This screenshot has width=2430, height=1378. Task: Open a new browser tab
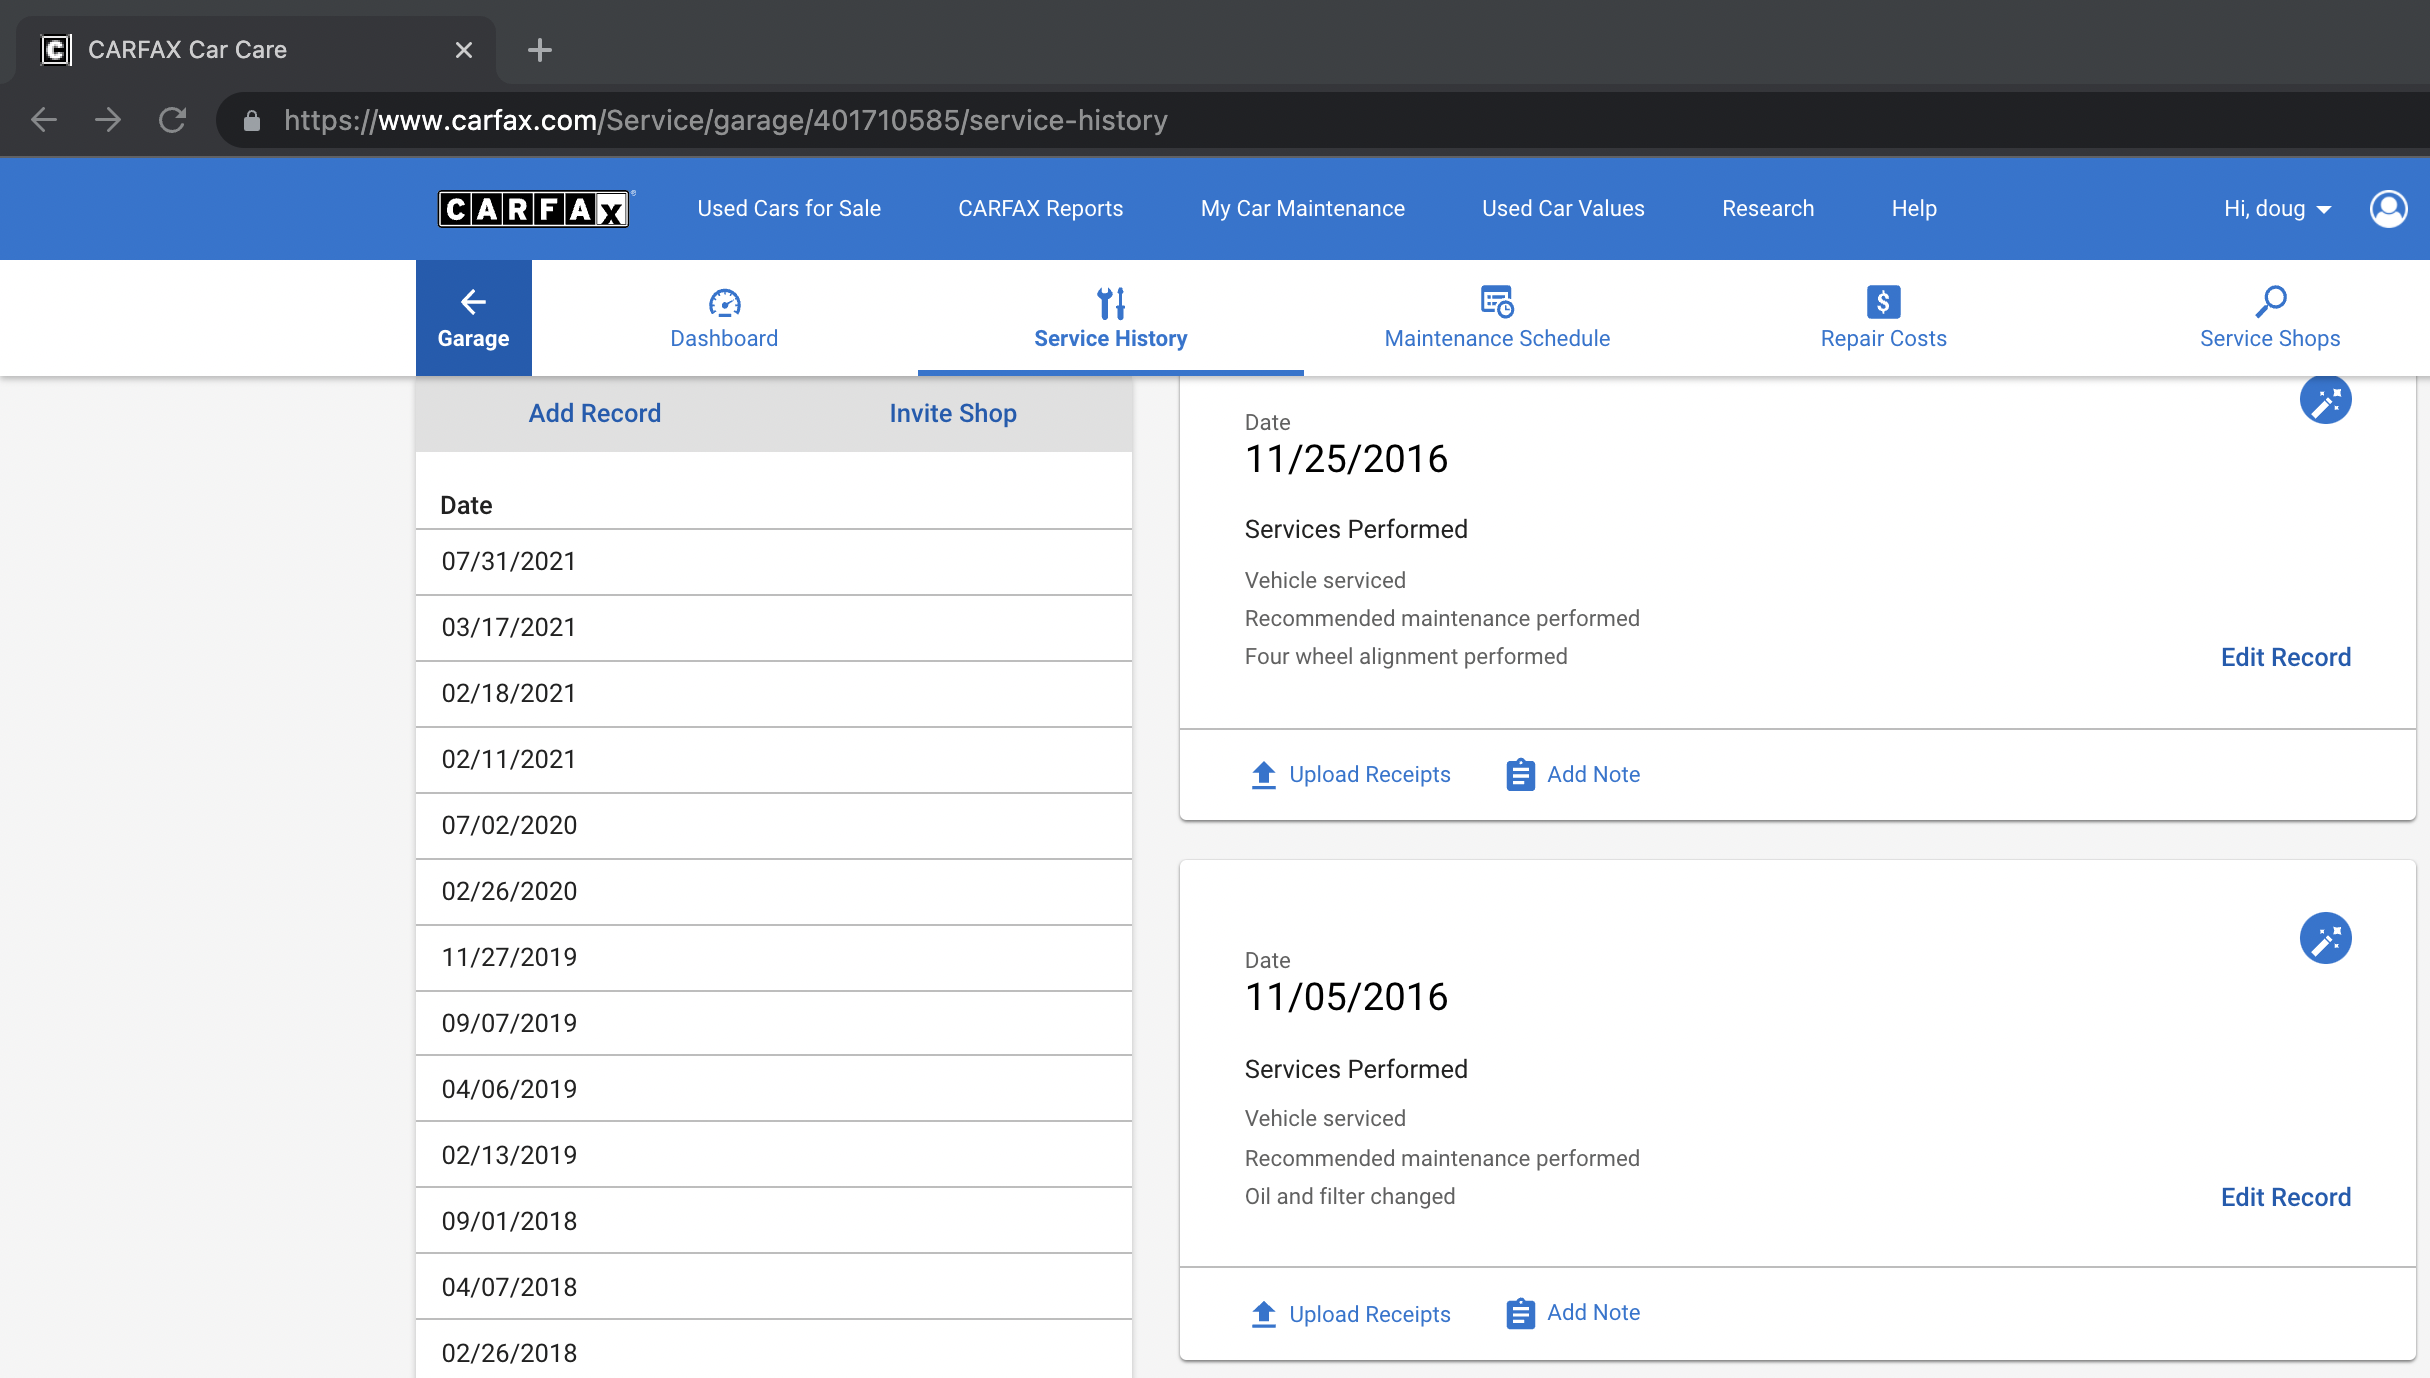tap(540, 50)
